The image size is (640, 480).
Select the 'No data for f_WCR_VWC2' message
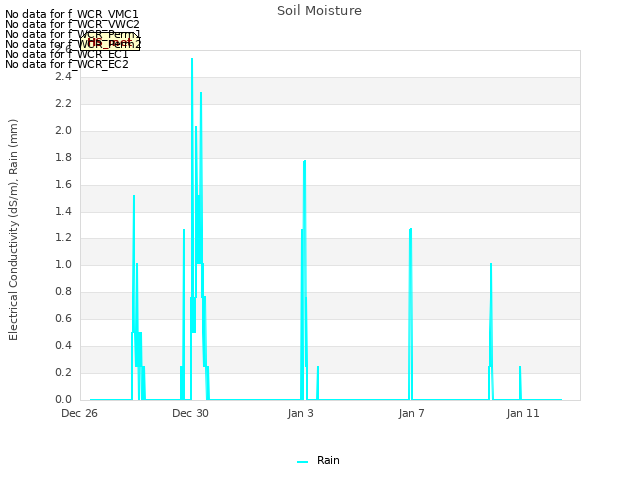coord(72,24)
